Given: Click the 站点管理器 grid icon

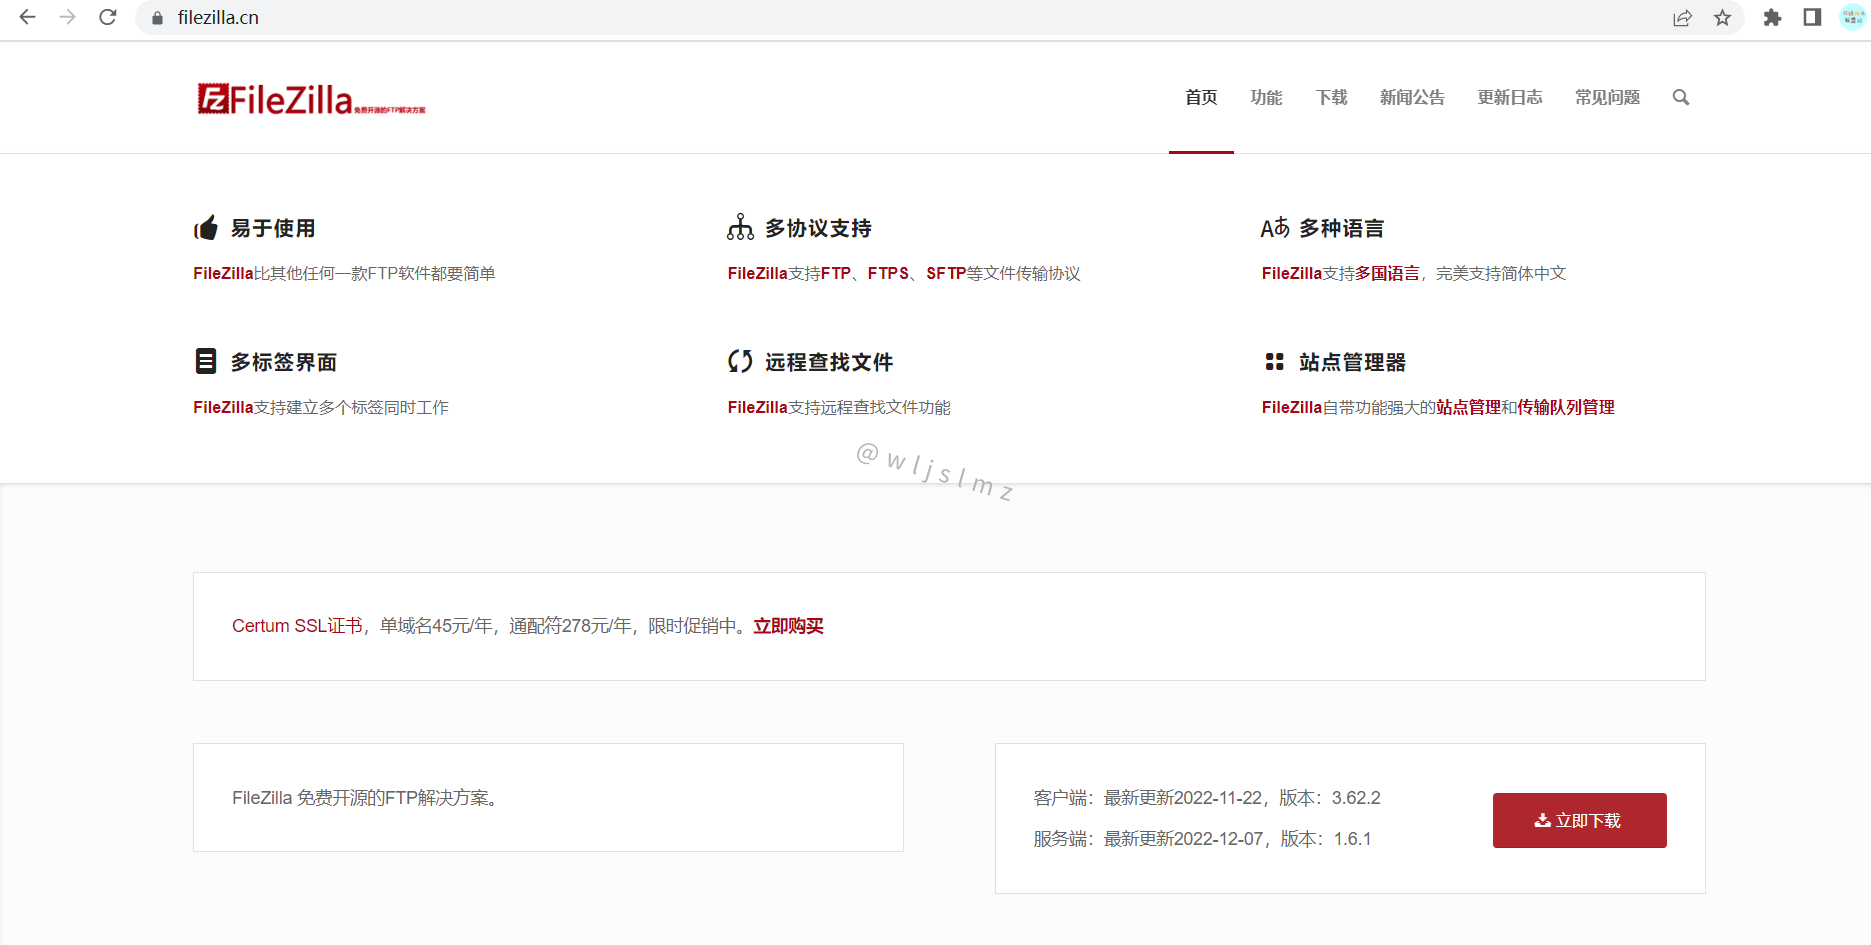Looking at the screenshot, I should tap(1274, 361).
